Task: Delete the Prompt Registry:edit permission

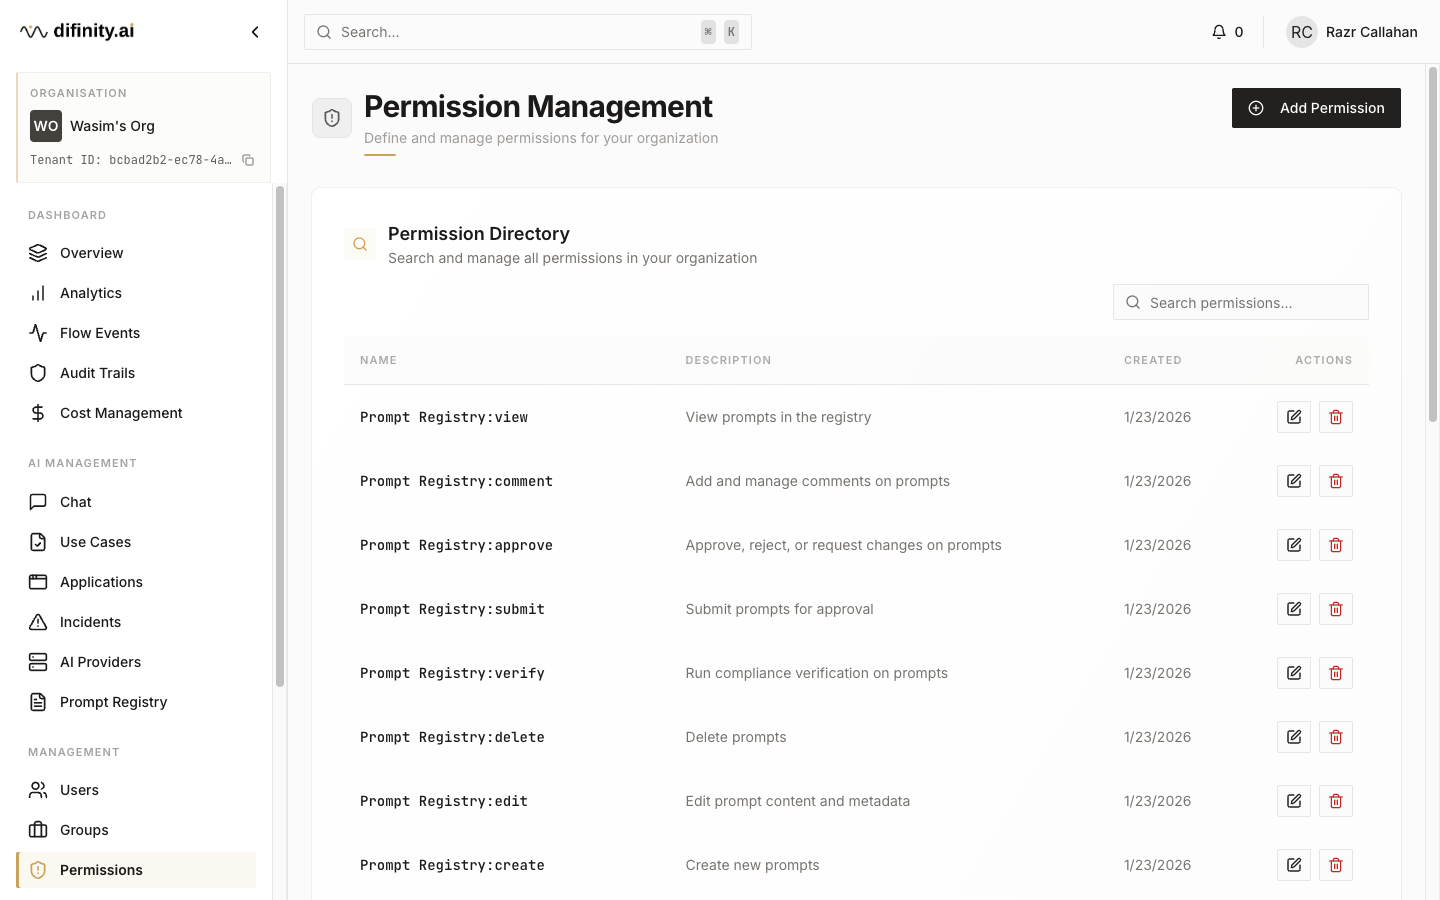Action: (x=1336, y=801)
